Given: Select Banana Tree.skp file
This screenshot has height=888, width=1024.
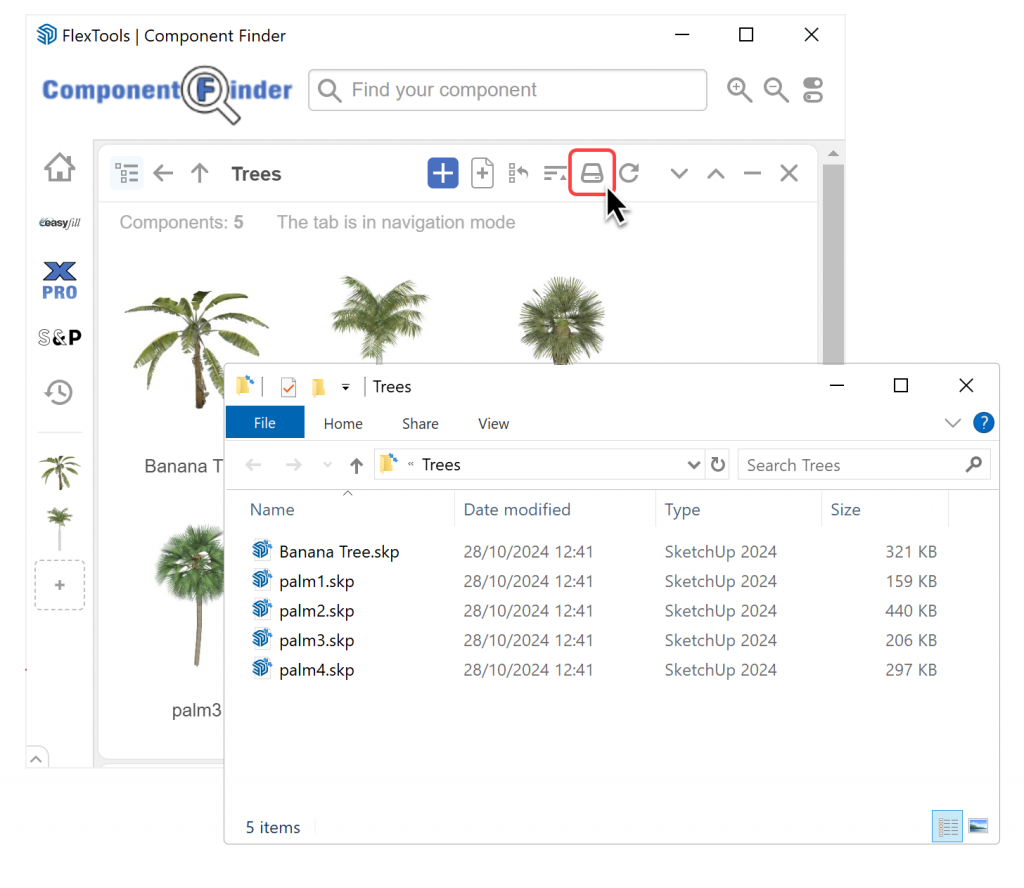Looking at the screenshot, I should pos(339,552).
